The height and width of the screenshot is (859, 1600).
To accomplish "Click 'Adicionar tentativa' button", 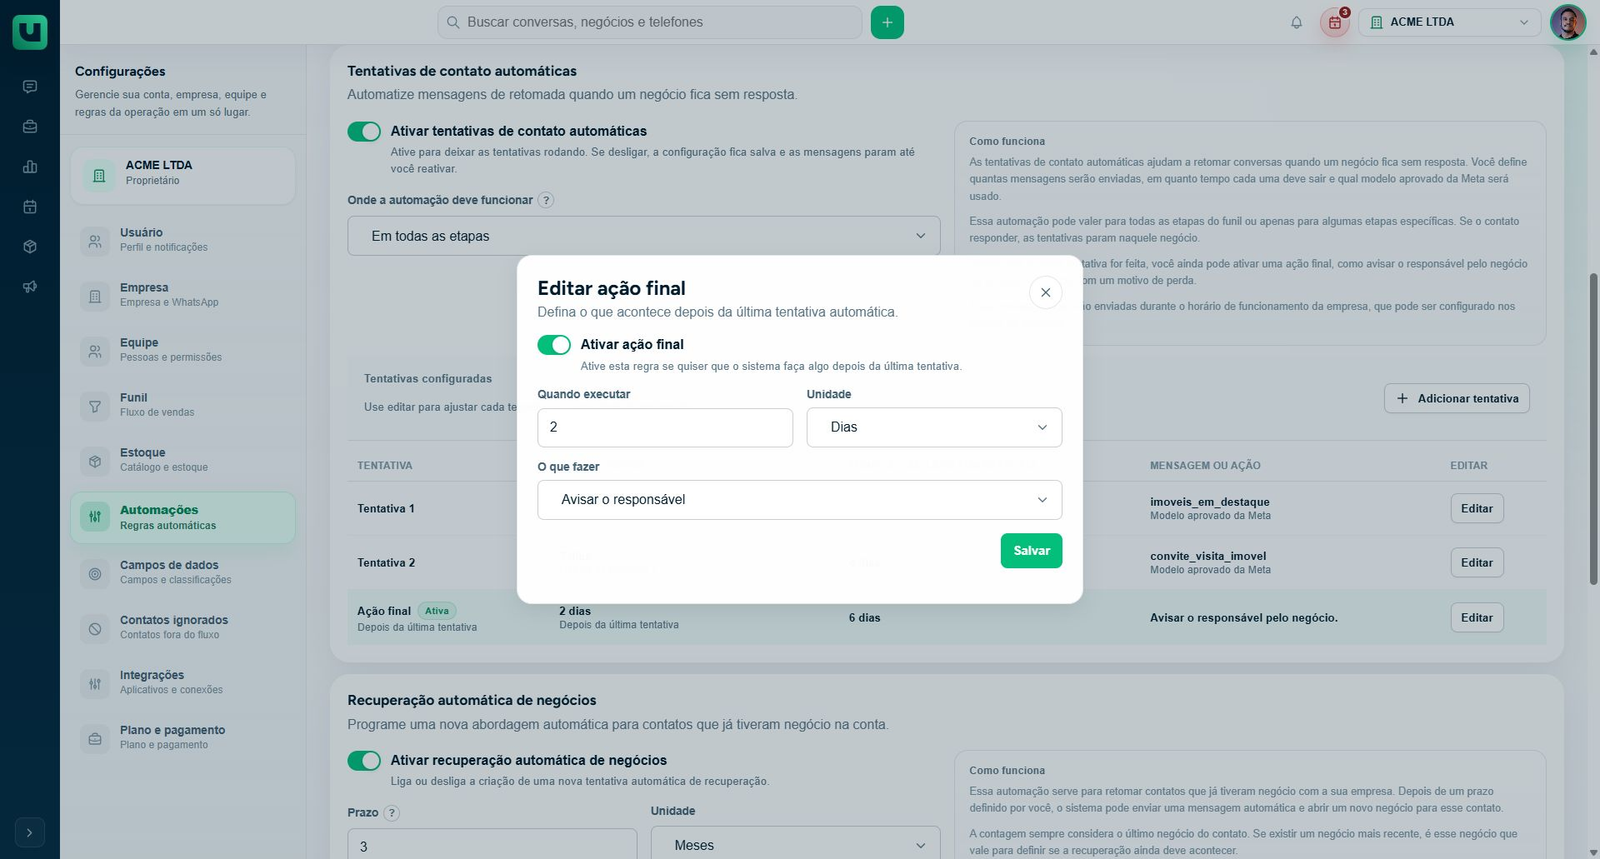I will (x=1457, y=398).
